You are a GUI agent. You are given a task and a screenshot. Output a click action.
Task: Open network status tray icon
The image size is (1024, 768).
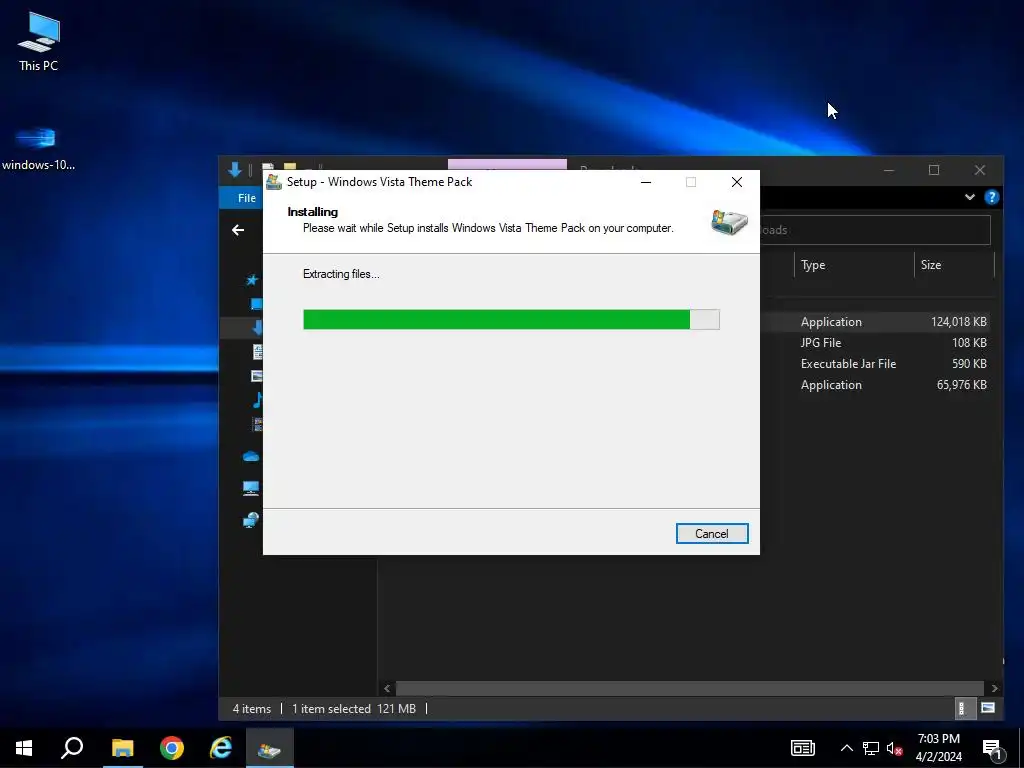[871, 748]
